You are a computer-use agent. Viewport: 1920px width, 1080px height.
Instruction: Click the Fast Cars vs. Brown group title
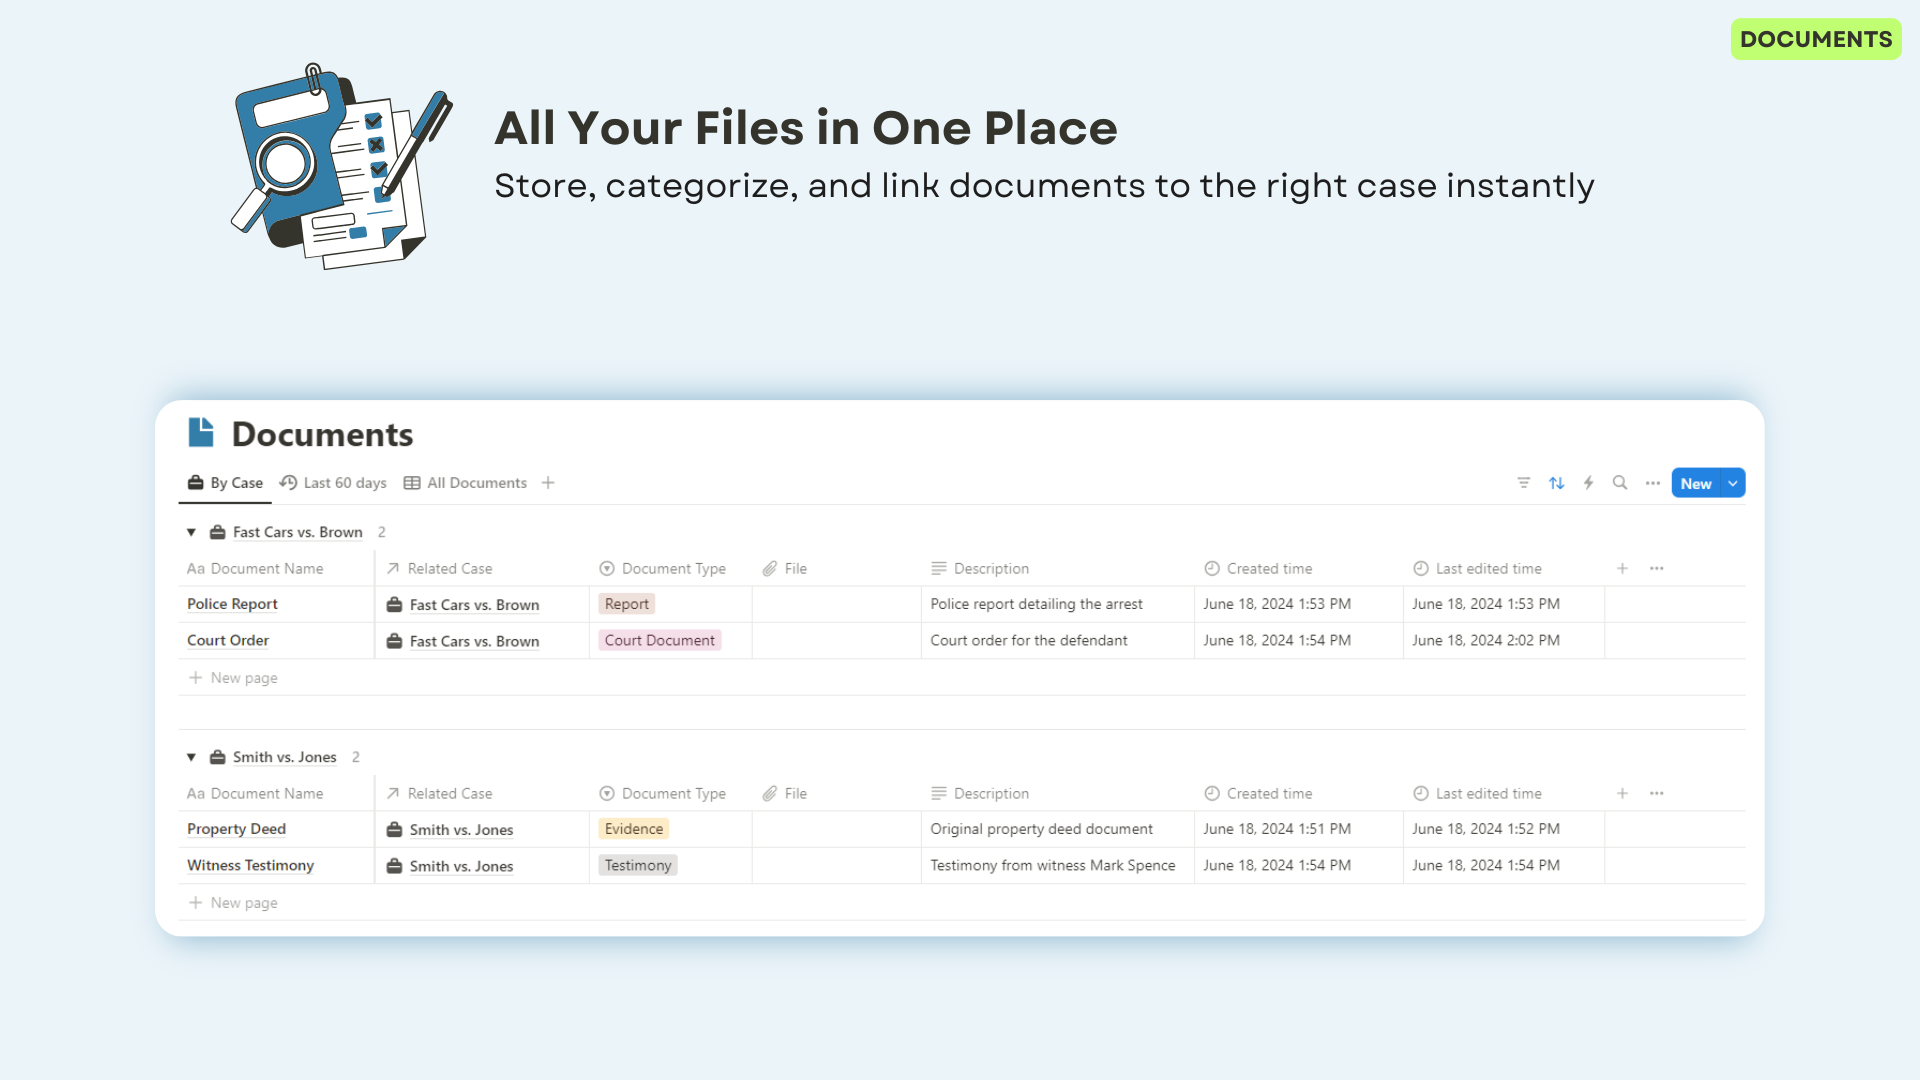[x=297, y=532]
